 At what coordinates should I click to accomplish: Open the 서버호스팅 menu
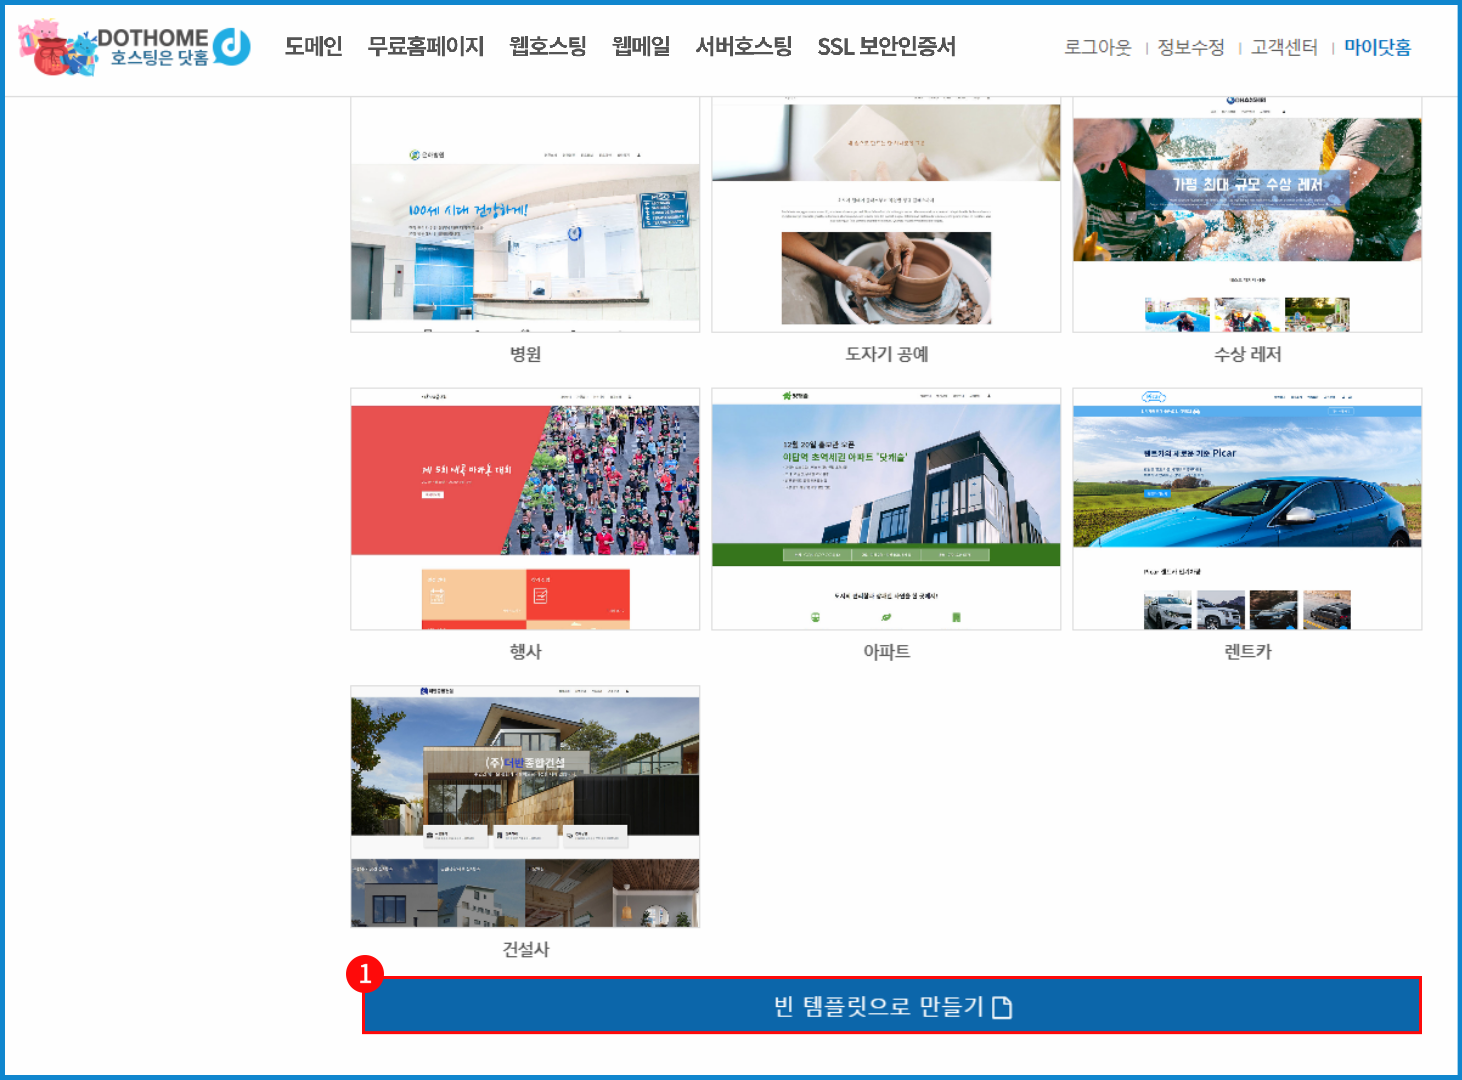(x=744, y=47)
